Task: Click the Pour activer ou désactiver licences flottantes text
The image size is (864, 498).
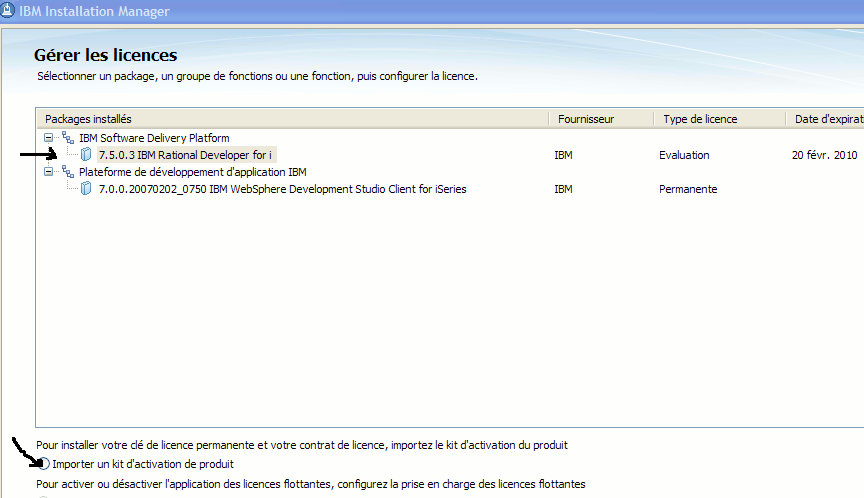Action: click(x=311, y=484)
